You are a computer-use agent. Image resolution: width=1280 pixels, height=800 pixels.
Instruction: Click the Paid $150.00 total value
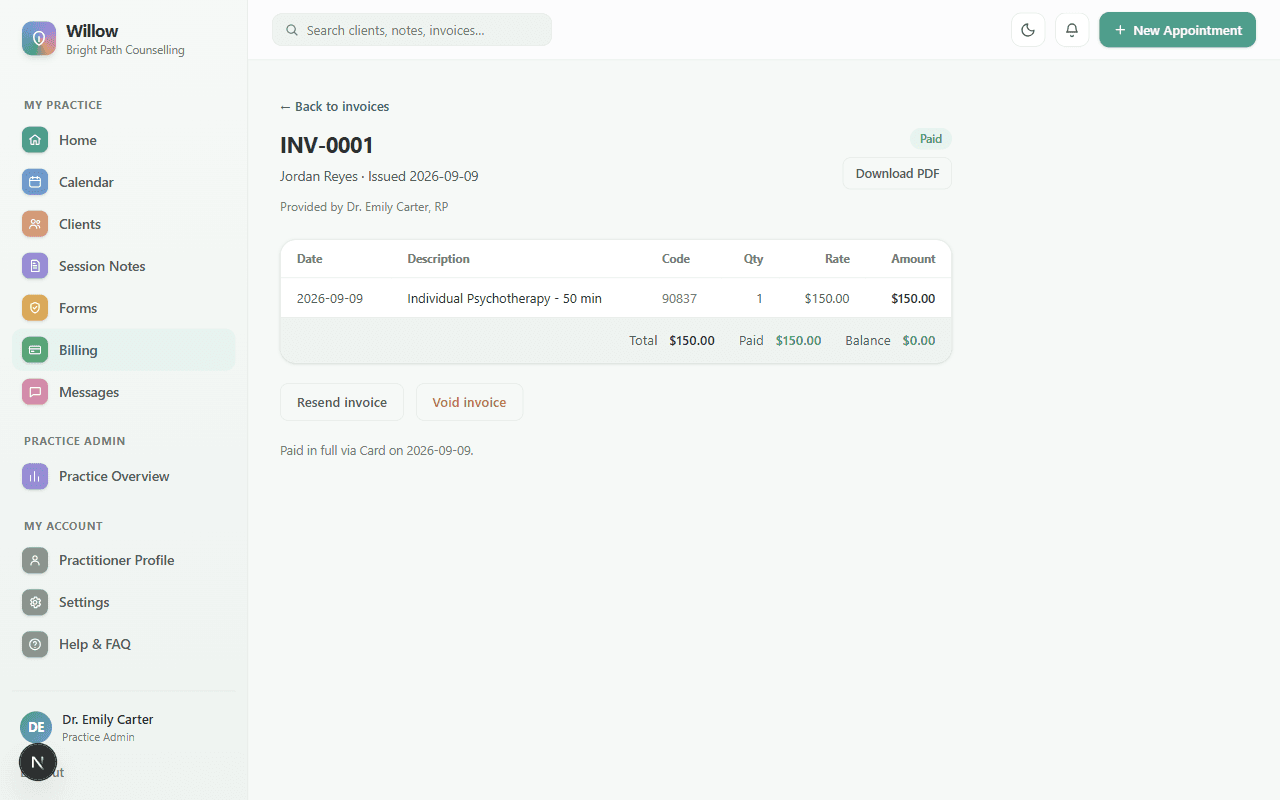[798, 340]
